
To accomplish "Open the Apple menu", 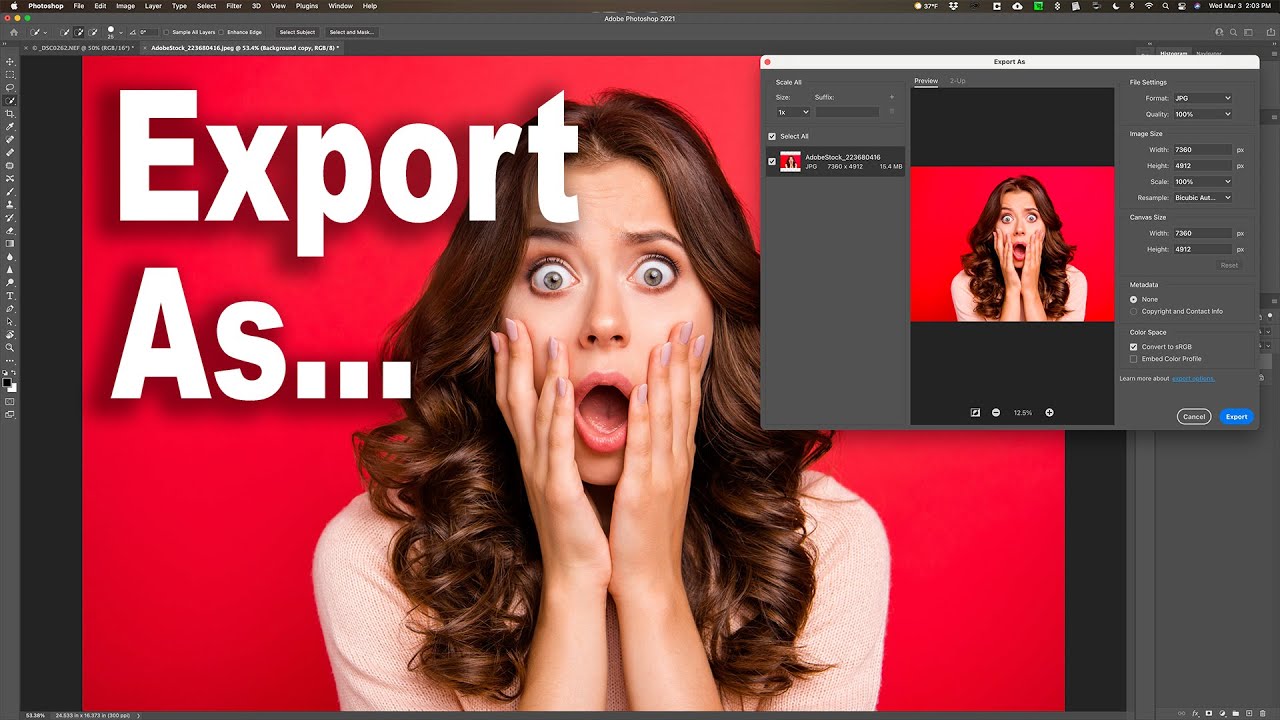I will [14, 6].
